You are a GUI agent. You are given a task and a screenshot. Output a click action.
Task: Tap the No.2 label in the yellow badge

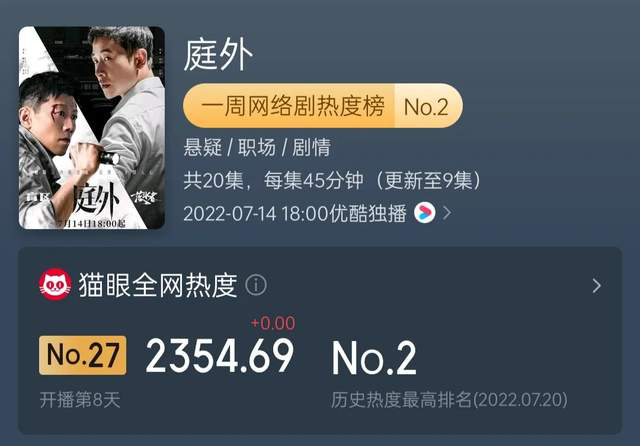[x=426, y=107]
